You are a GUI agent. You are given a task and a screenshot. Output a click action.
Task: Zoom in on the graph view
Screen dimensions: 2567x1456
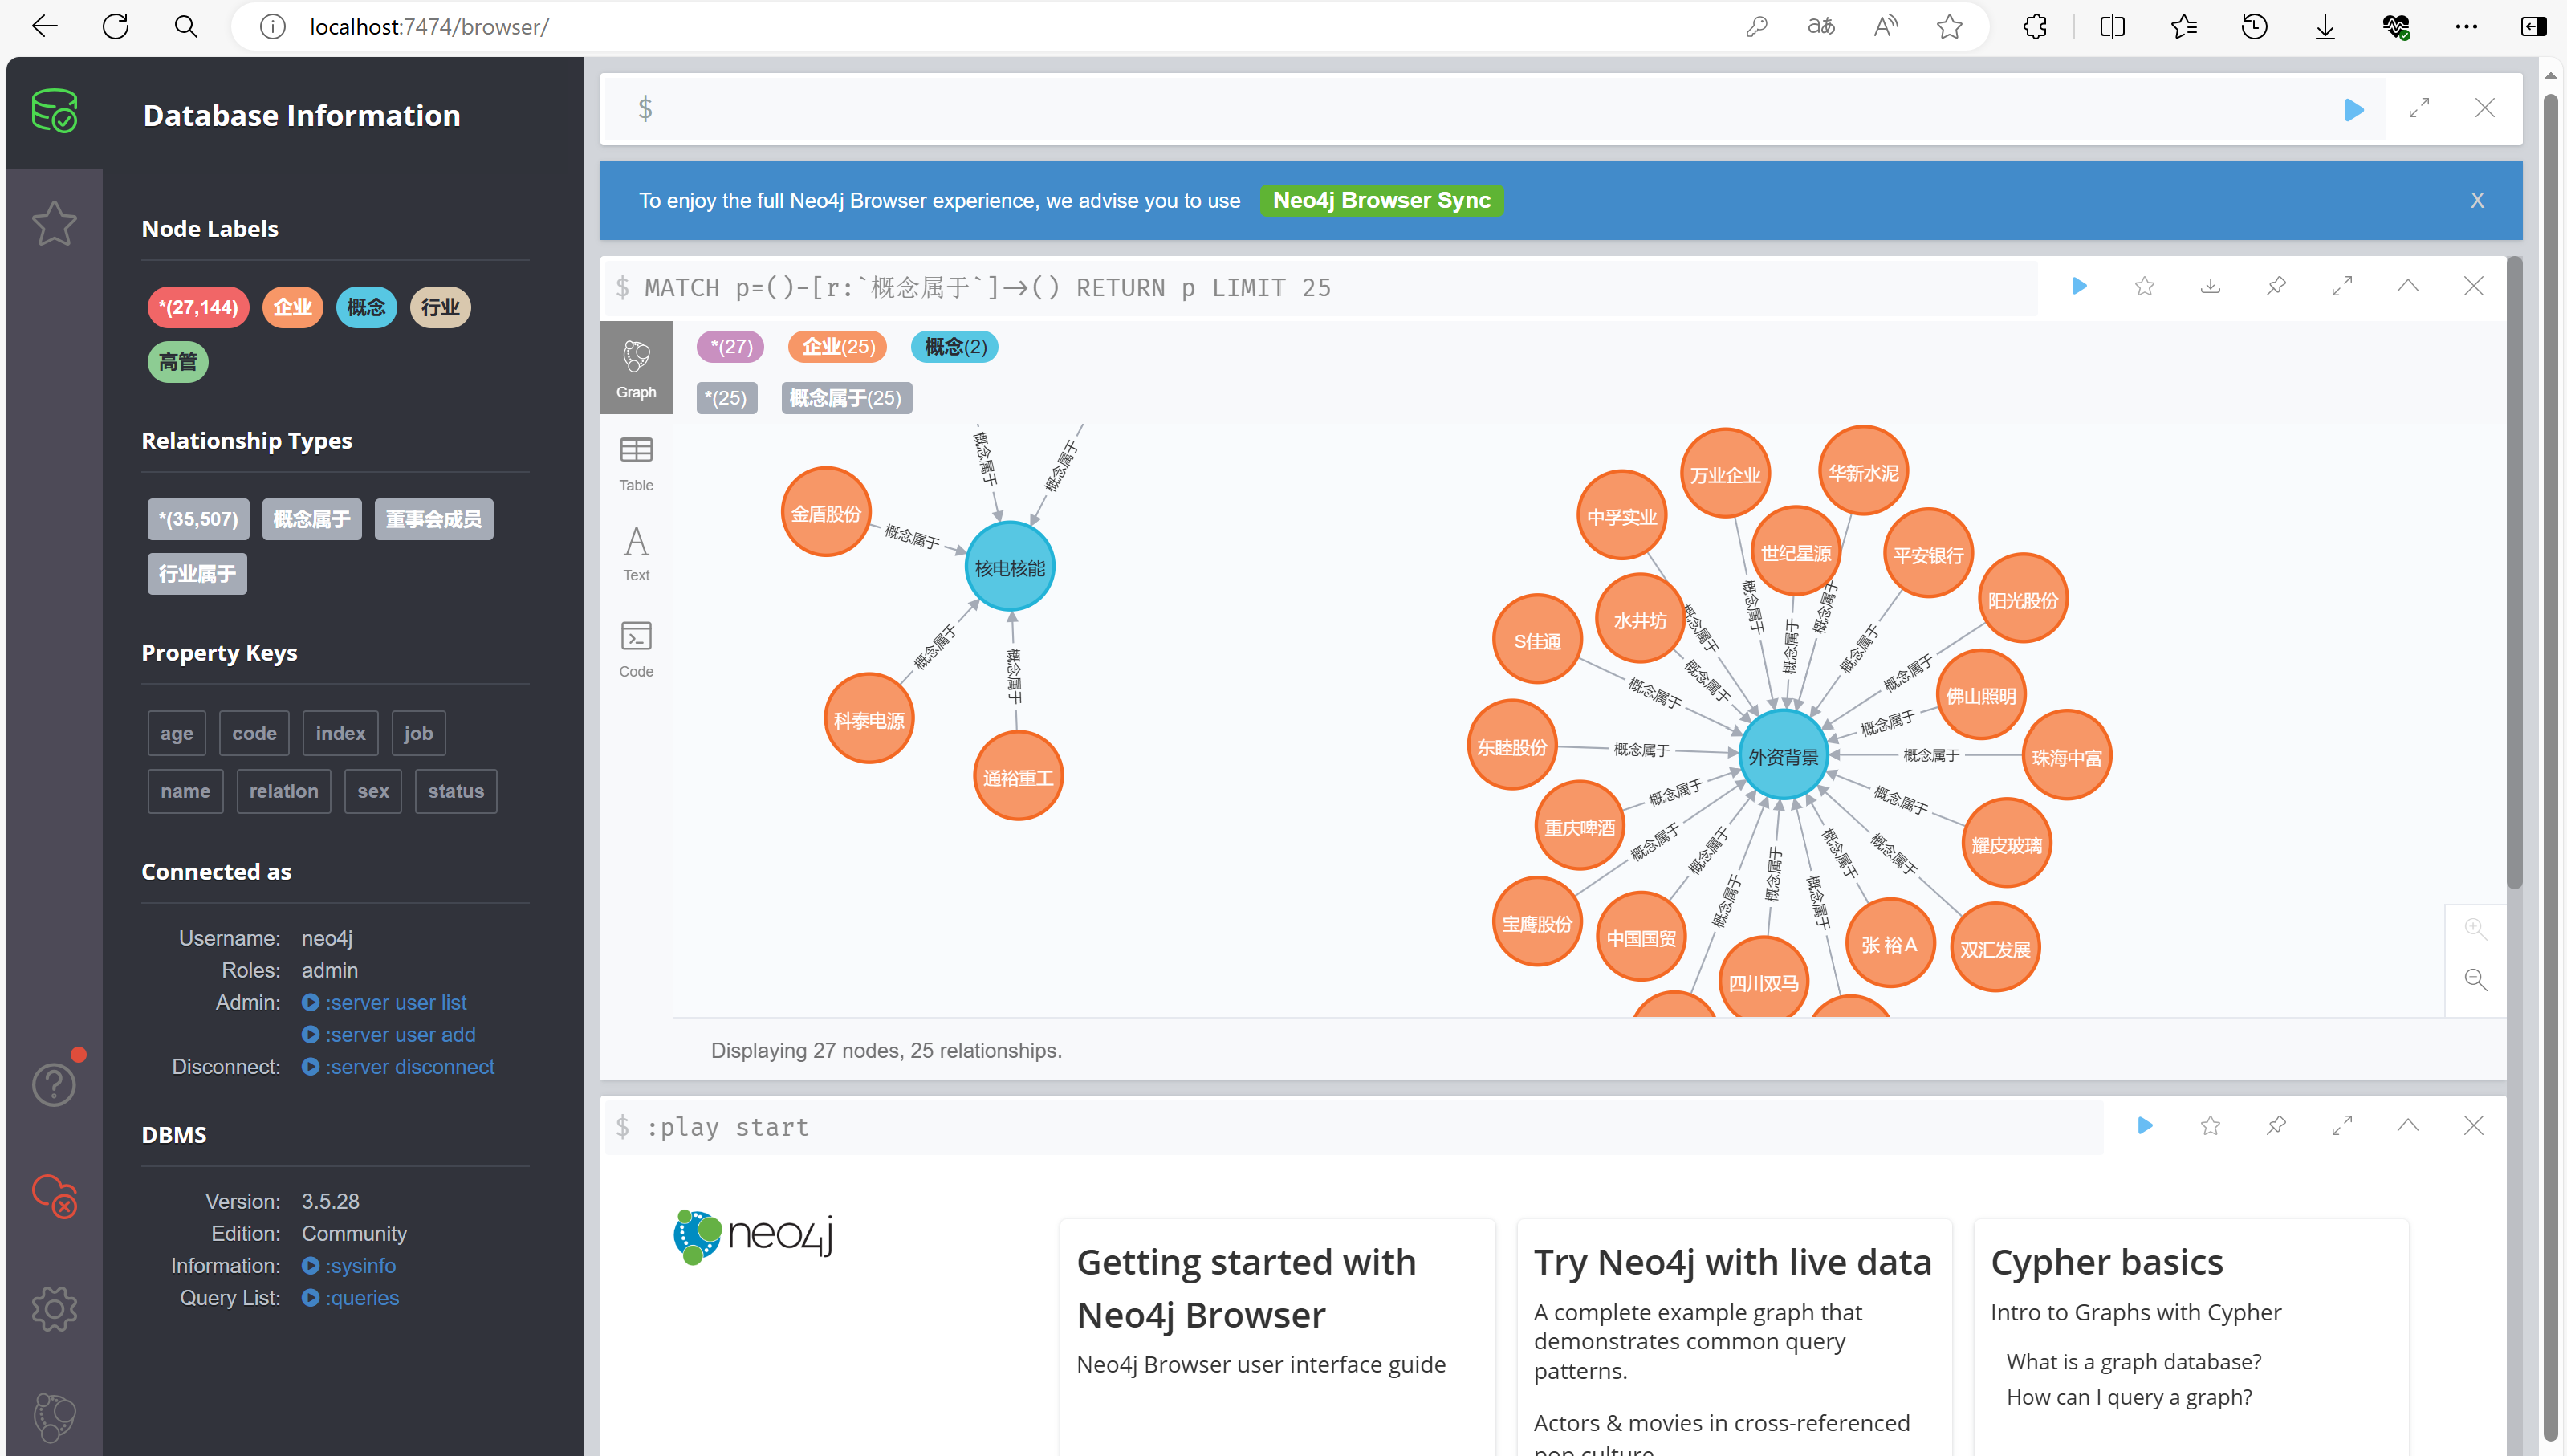(x=2475, y=929)
